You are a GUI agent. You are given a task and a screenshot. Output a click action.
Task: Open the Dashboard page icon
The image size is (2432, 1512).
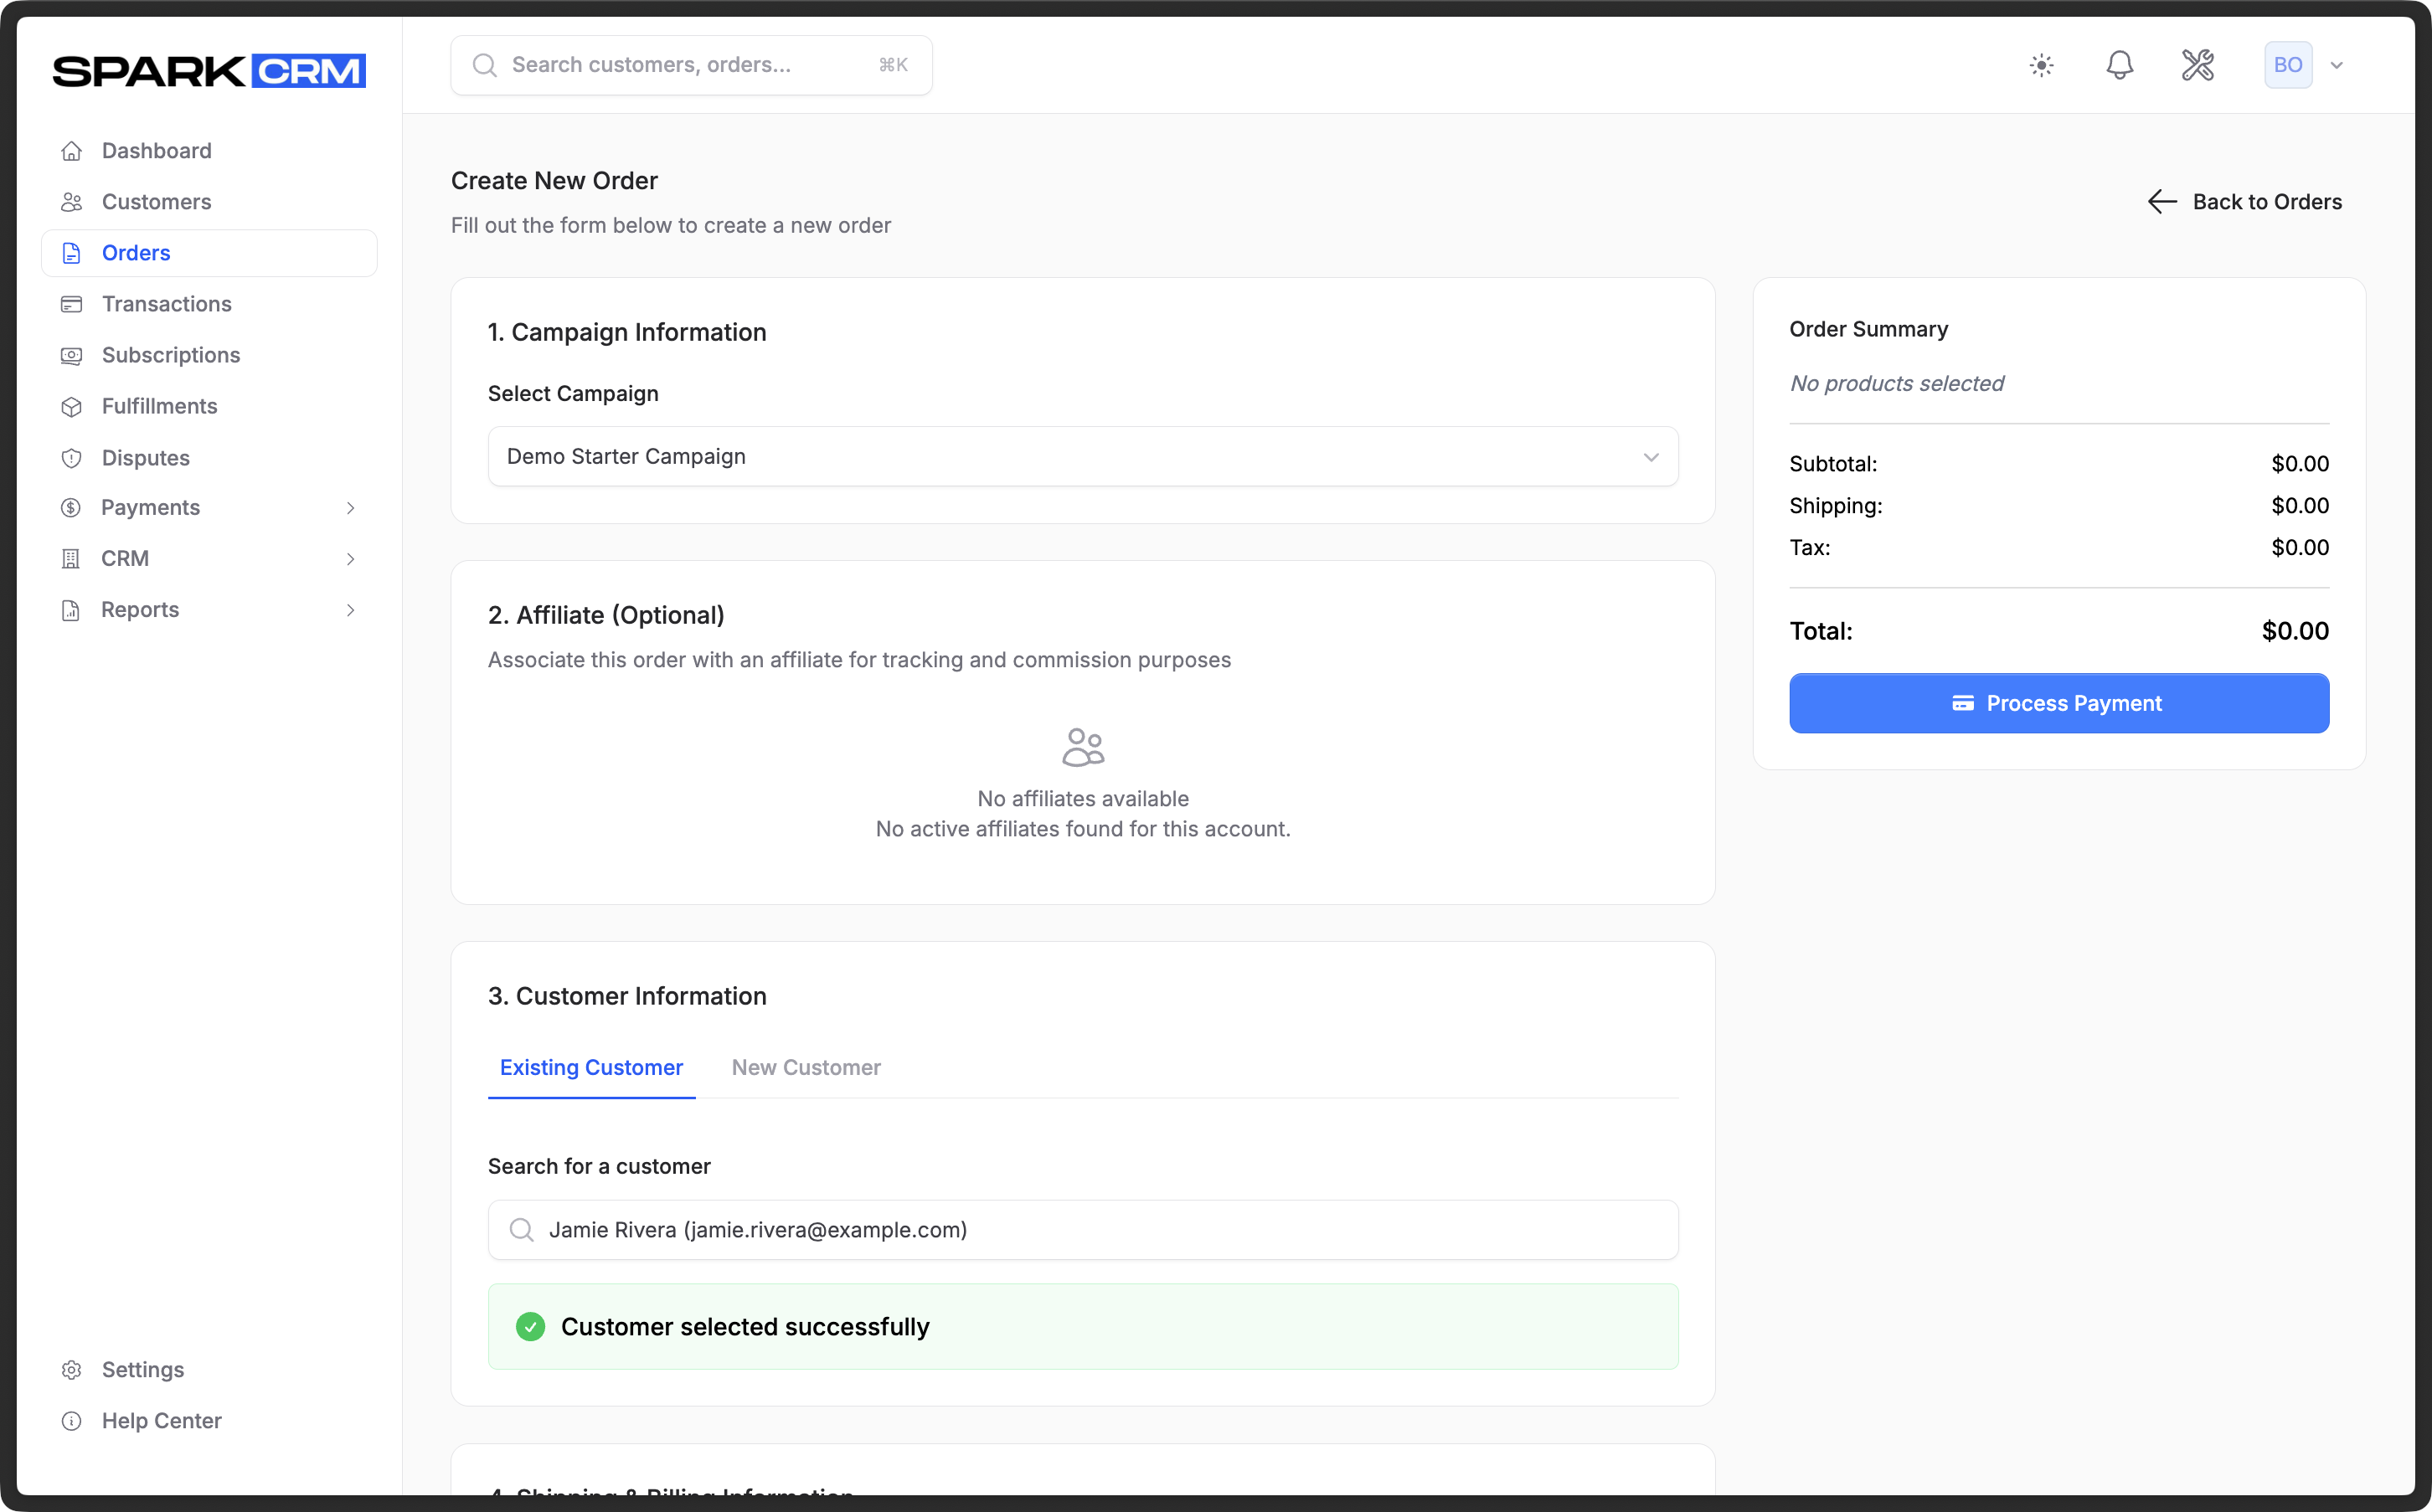71,151
